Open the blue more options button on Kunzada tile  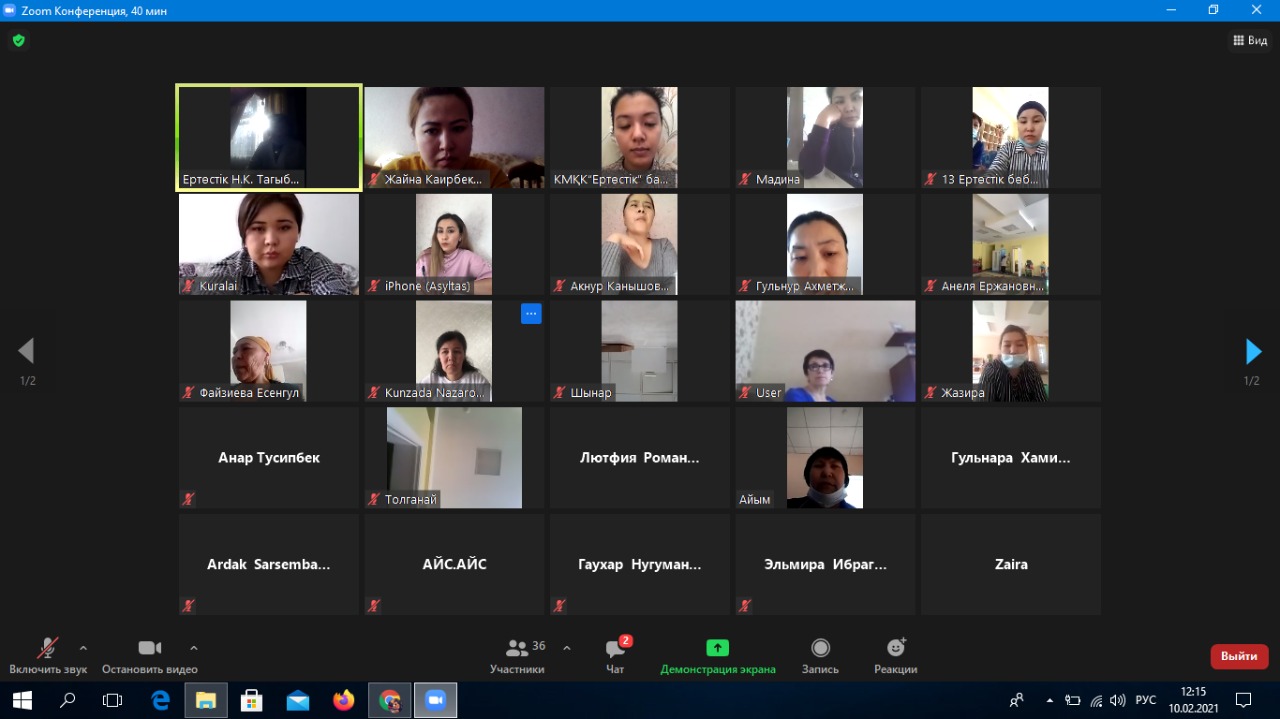(x=531, y=314)
